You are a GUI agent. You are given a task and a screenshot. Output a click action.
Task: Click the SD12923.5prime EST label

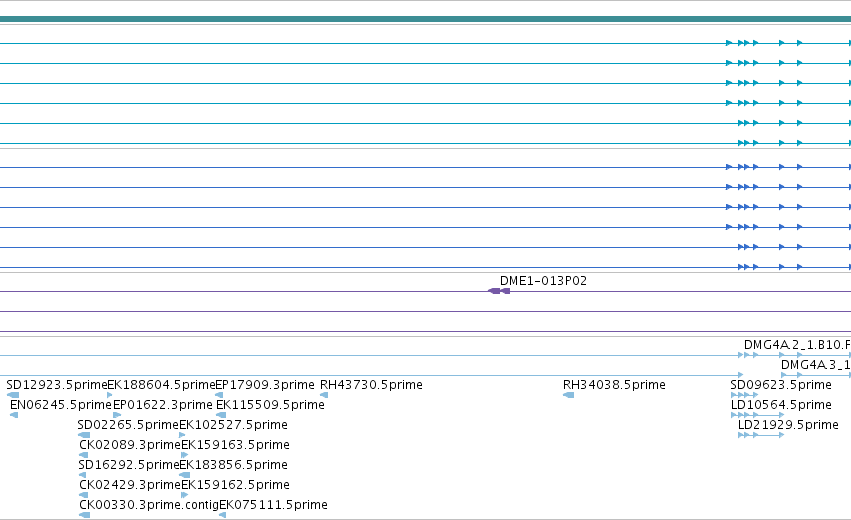tap(56, 385)
